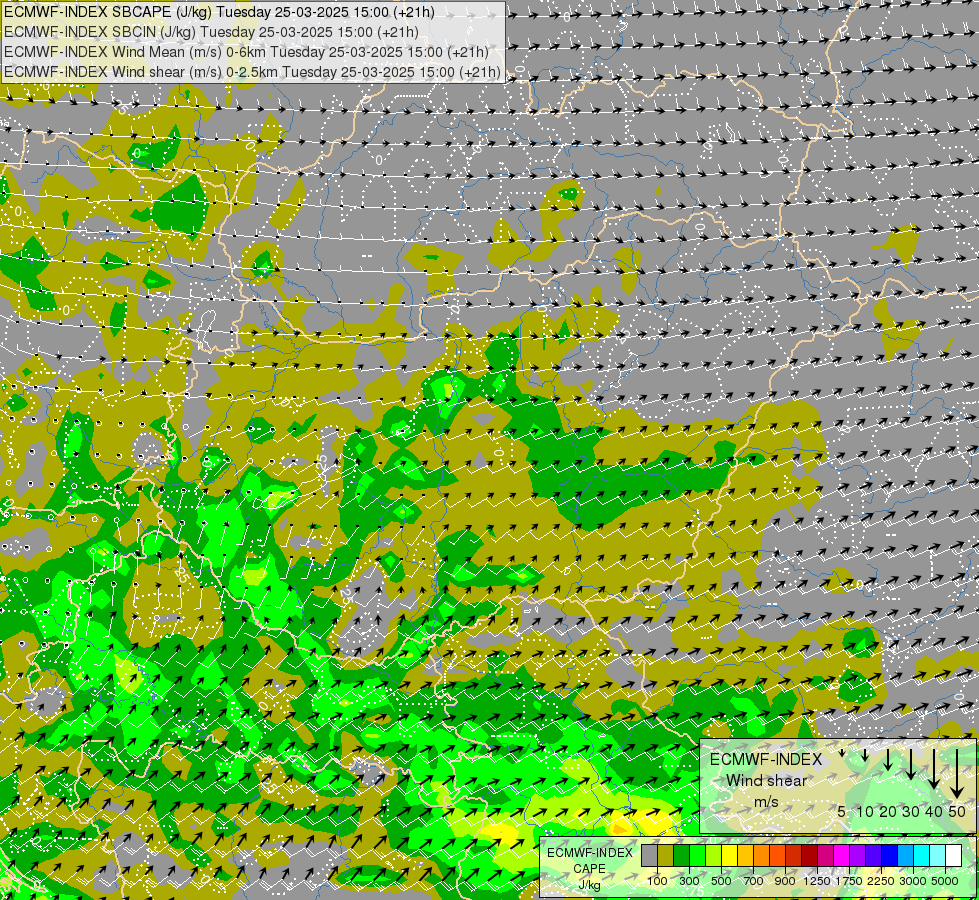Click the pure blue CAPE legend swatch
The width and height of the screenshot is (979, 900).
[x=889, y=855]
